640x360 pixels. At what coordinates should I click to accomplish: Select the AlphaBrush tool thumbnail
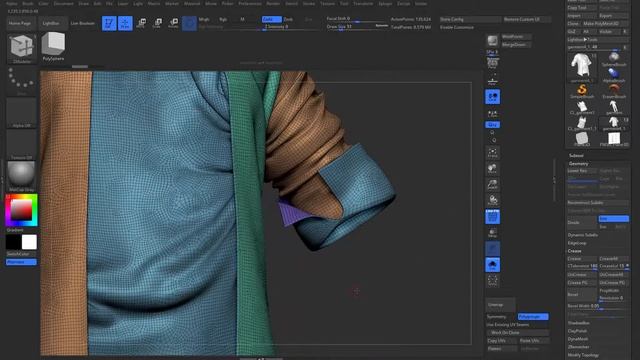click(x=614, y=75)
